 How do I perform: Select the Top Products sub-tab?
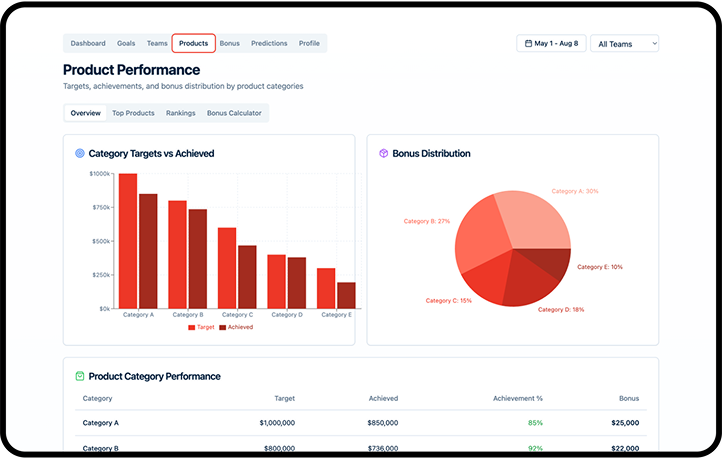pyautogui.click(x=133, y=113)
